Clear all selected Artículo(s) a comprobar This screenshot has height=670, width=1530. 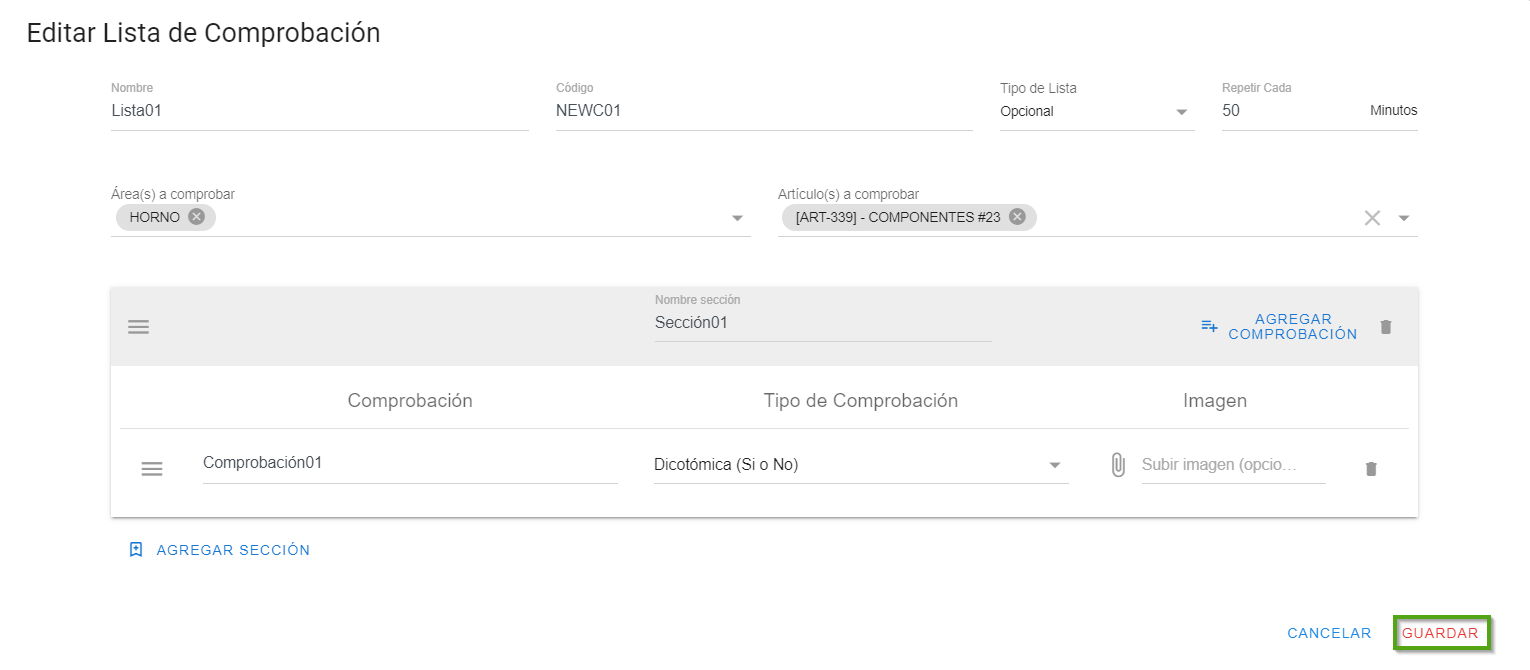[x=1372, y=218]
